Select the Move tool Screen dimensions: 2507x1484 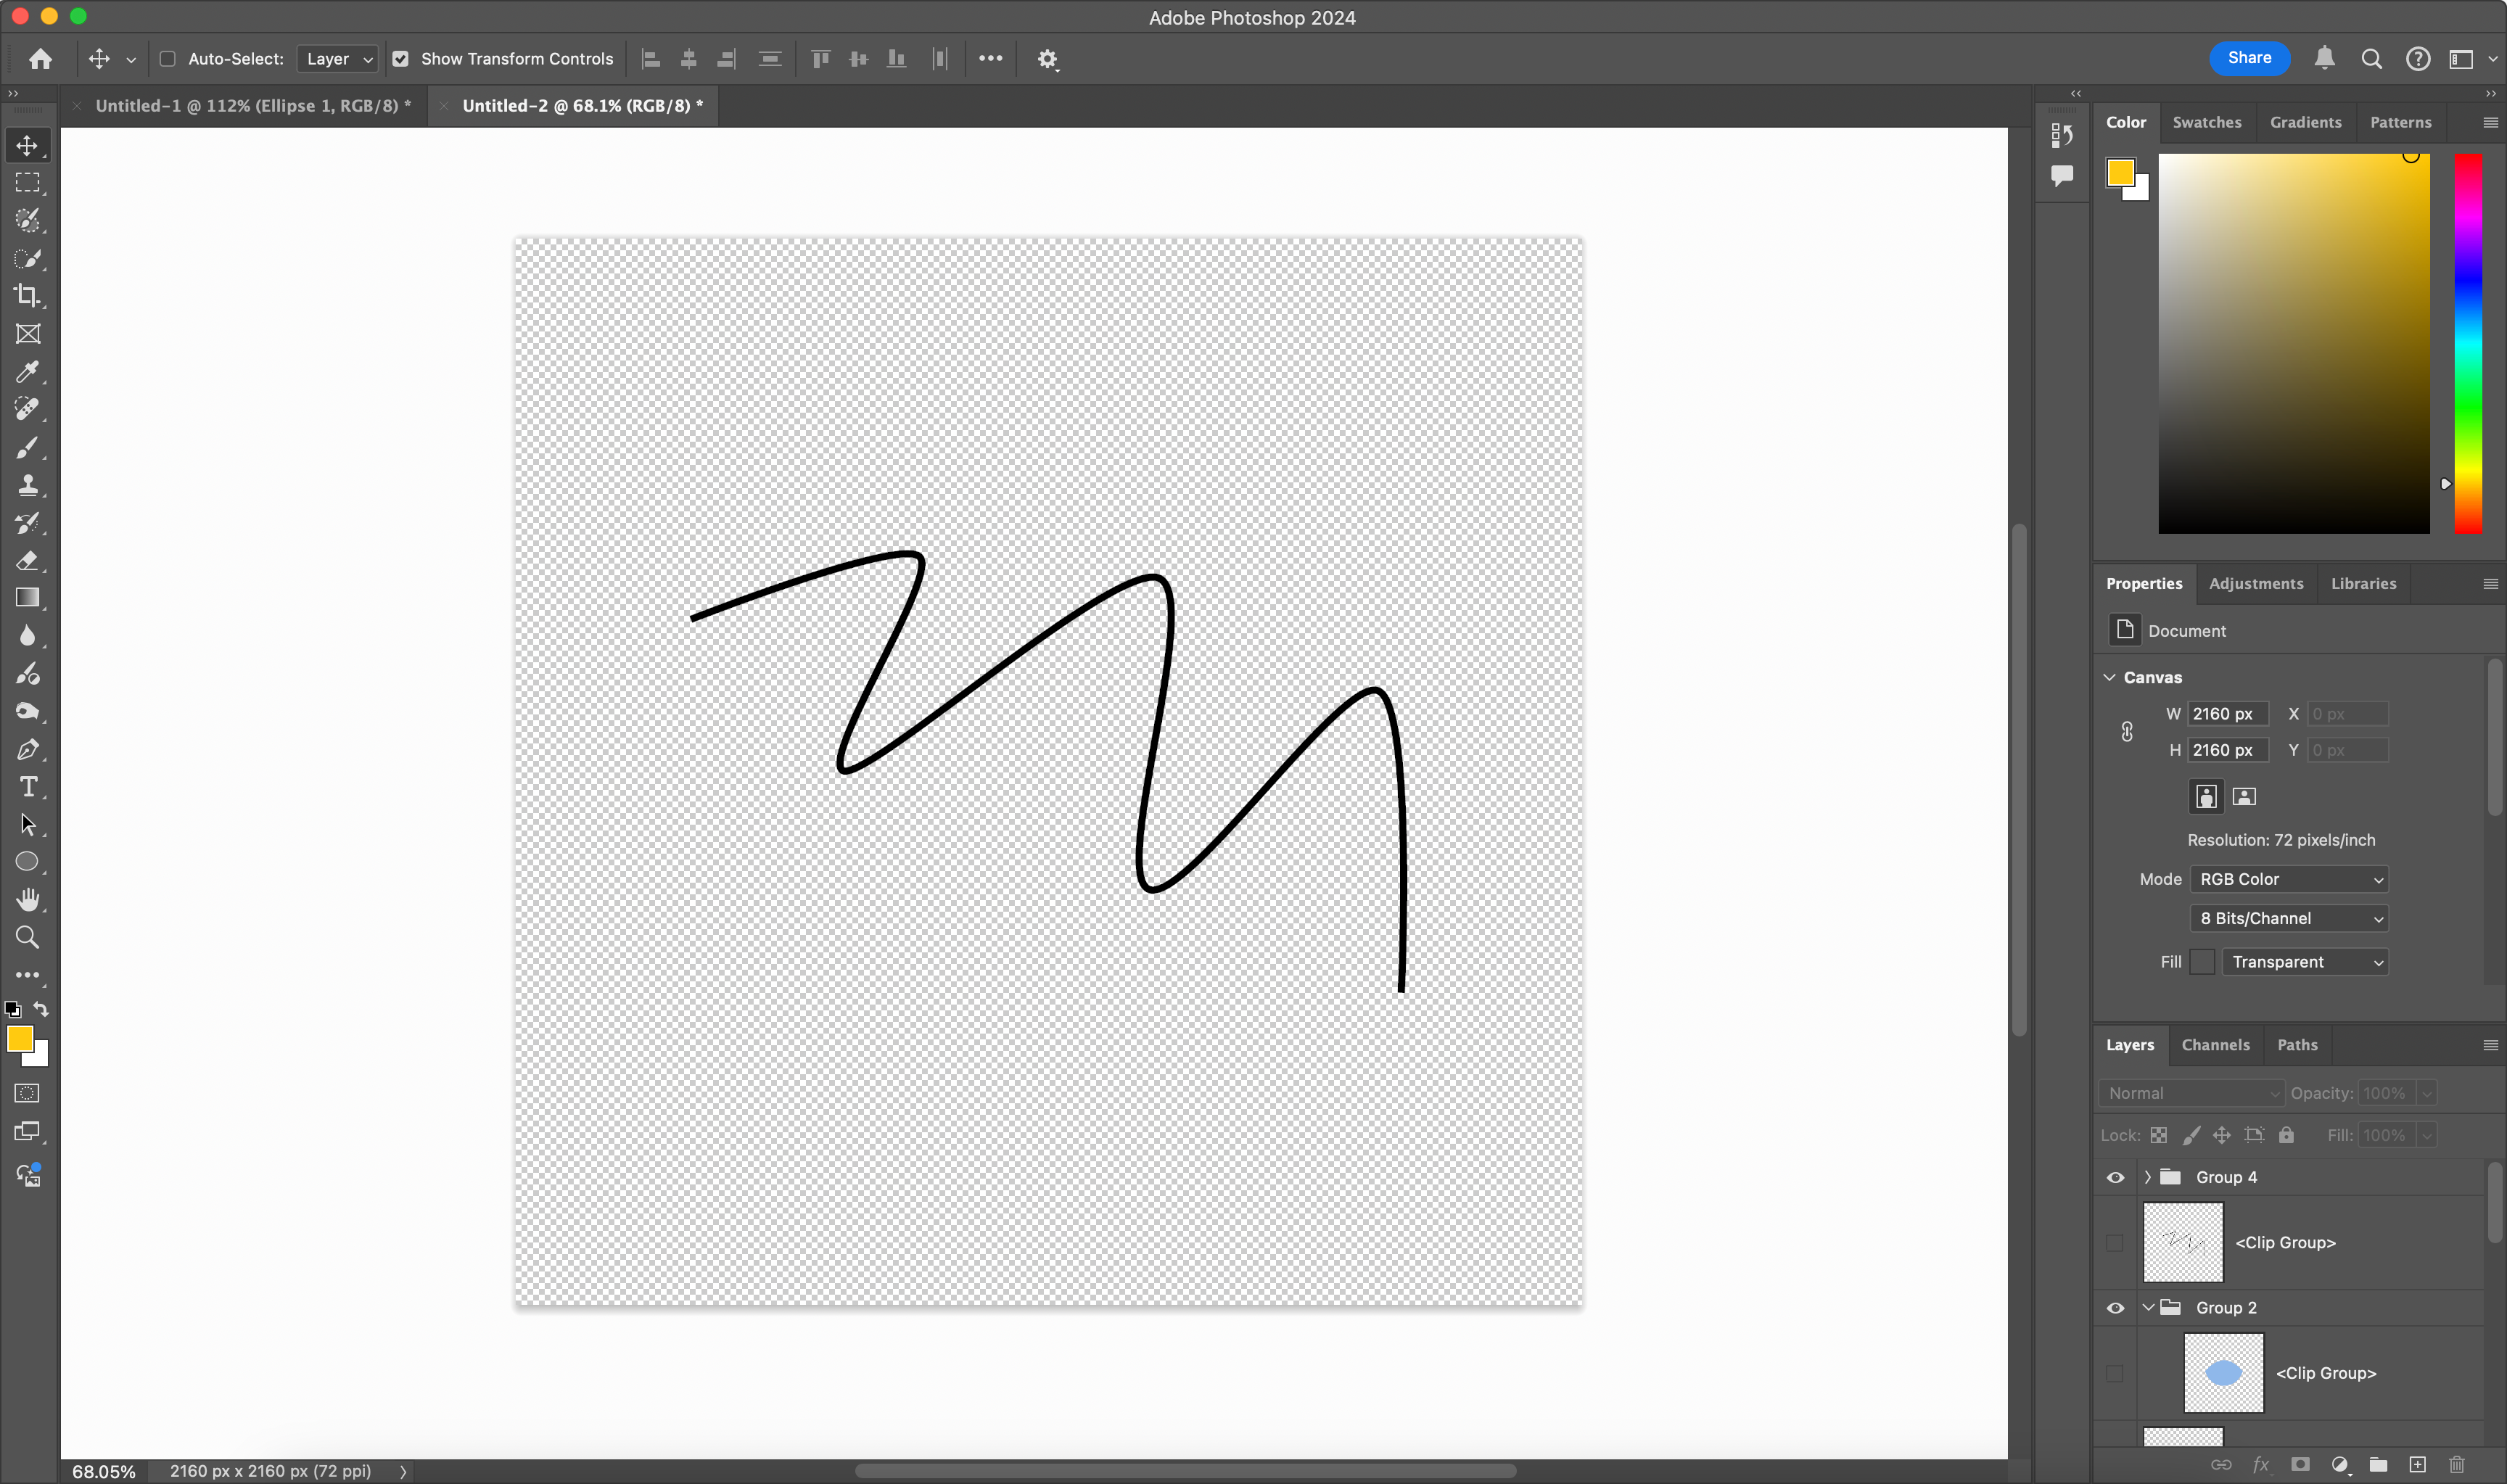pyautogui.click(x=27, y=144)
